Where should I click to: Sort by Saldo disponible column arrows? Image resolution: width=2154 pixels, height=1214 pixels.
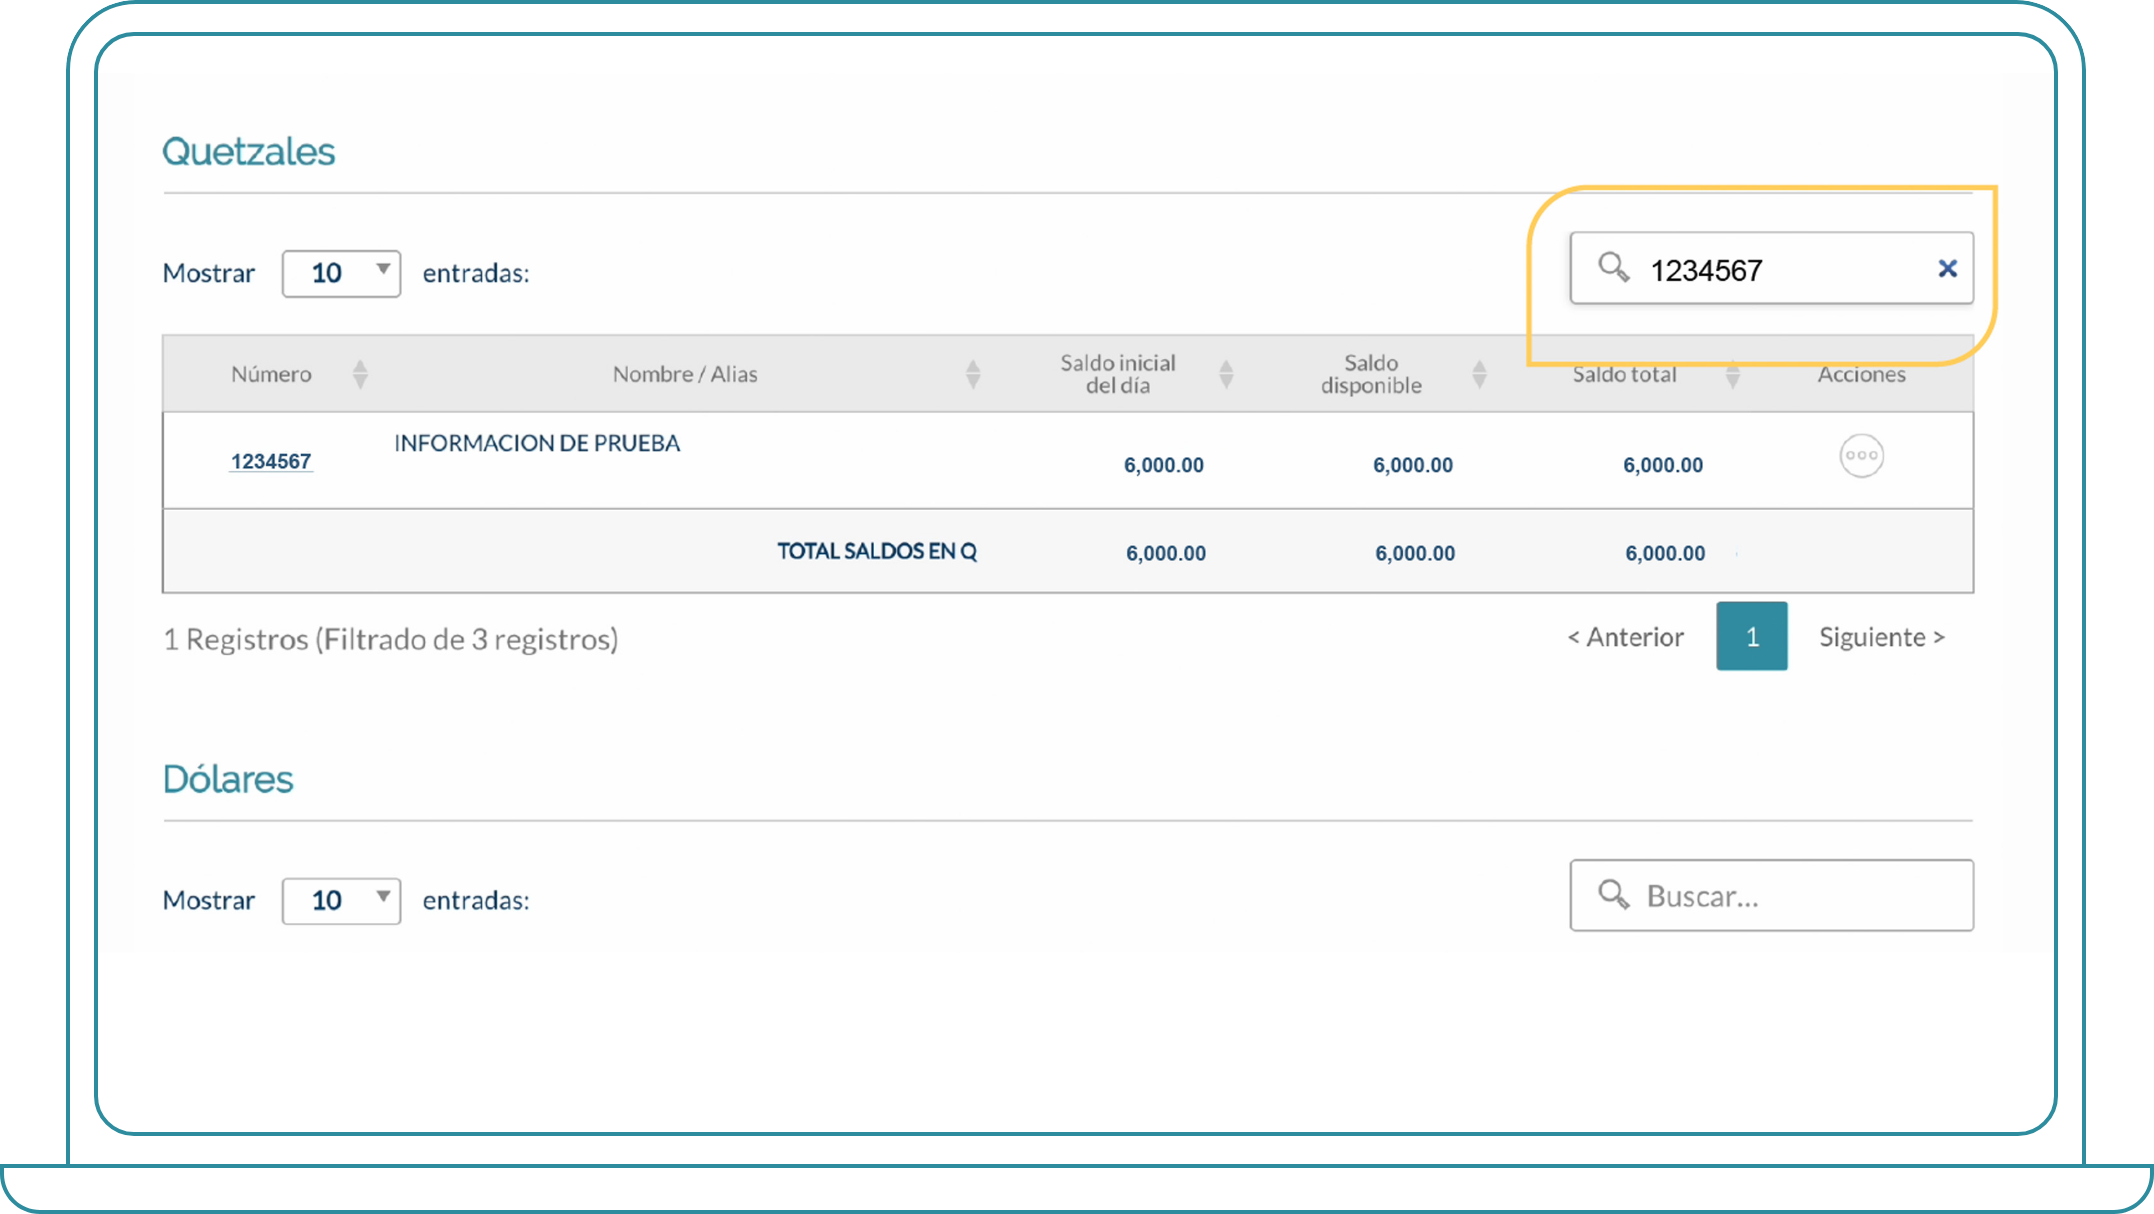1479,374
